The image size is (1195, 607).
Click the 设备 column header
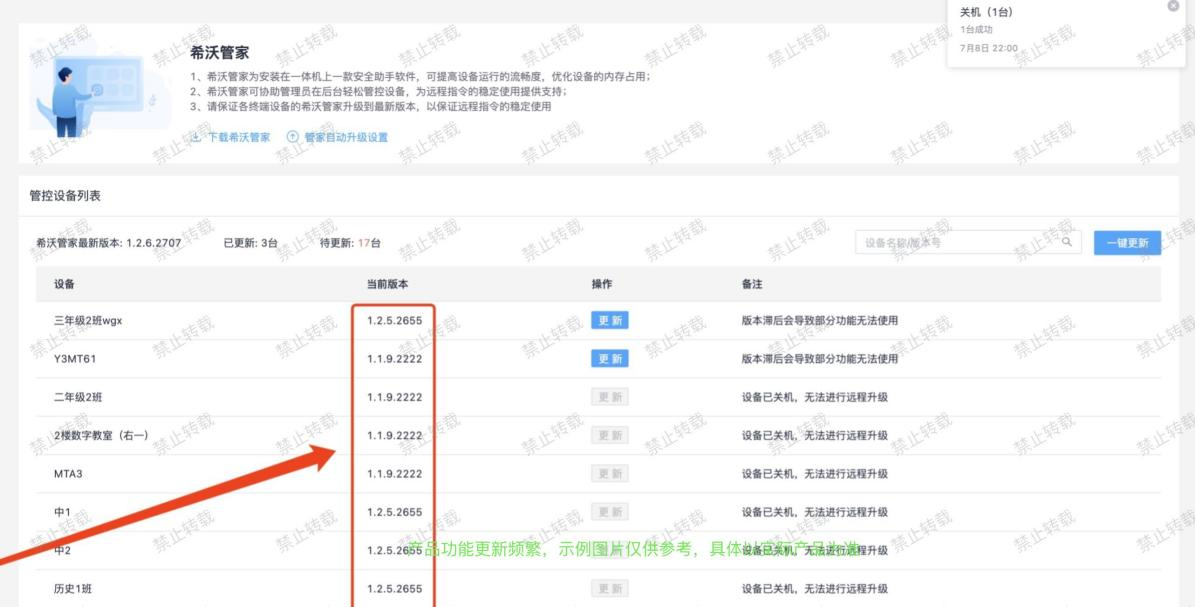coord(64,284)
